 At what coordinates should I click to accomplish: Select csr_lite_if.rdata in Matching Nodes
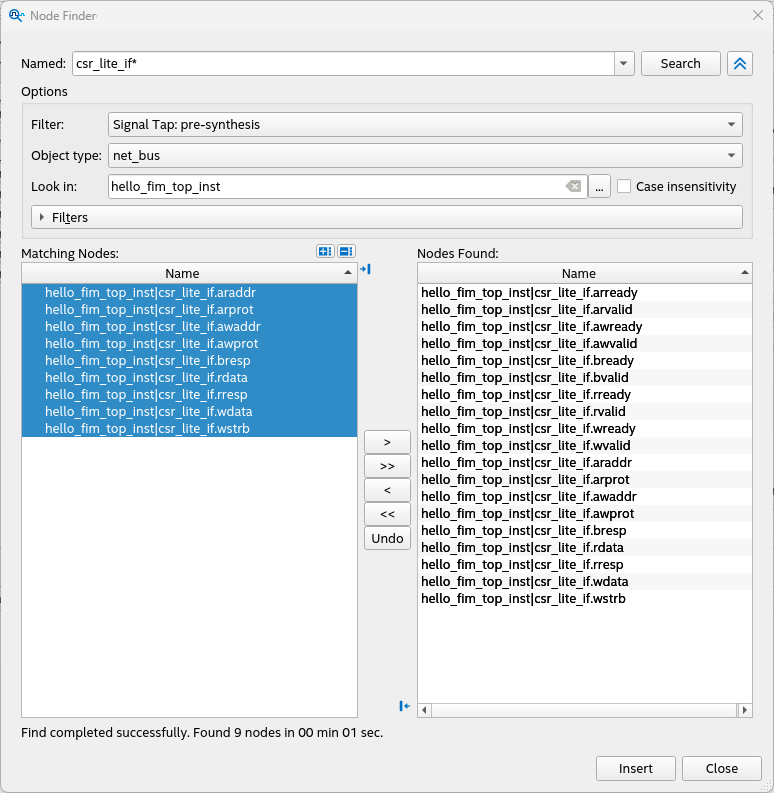[x=189, y=378]
